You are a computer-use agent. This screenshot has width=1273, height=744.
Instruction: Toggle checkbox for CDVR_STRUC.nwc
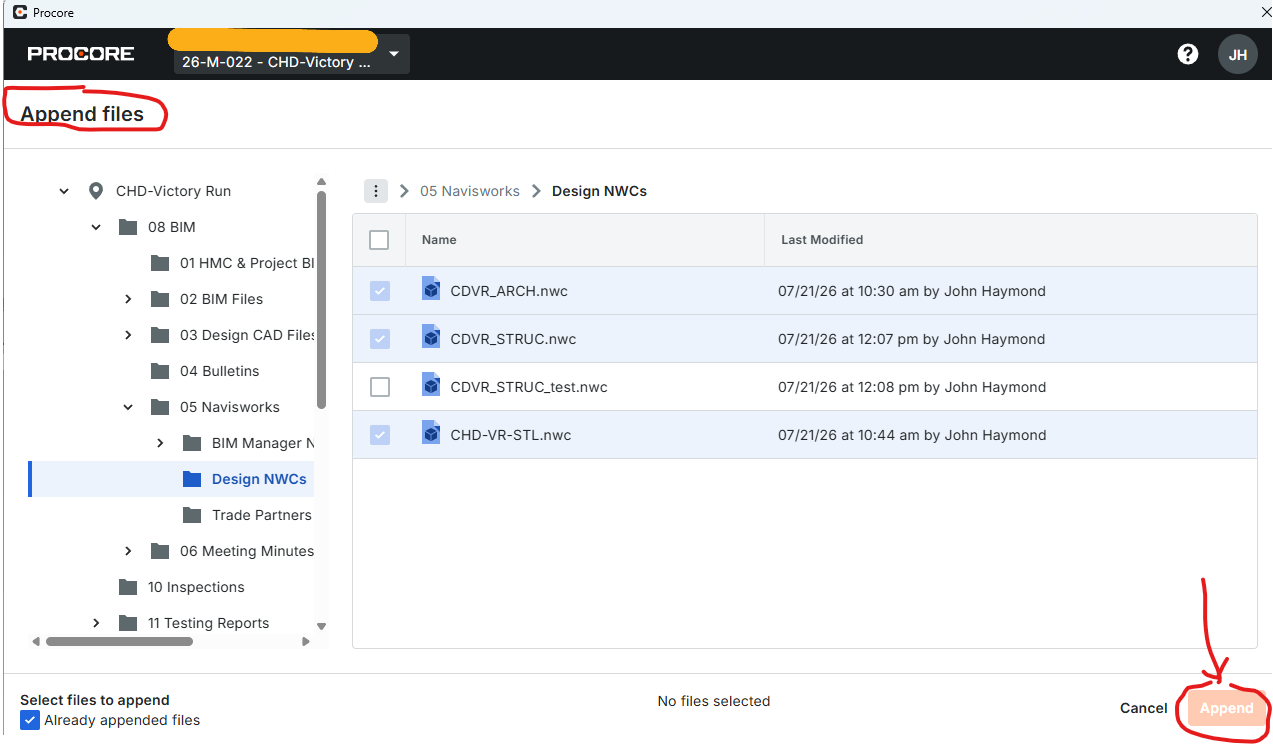point(380,339)
